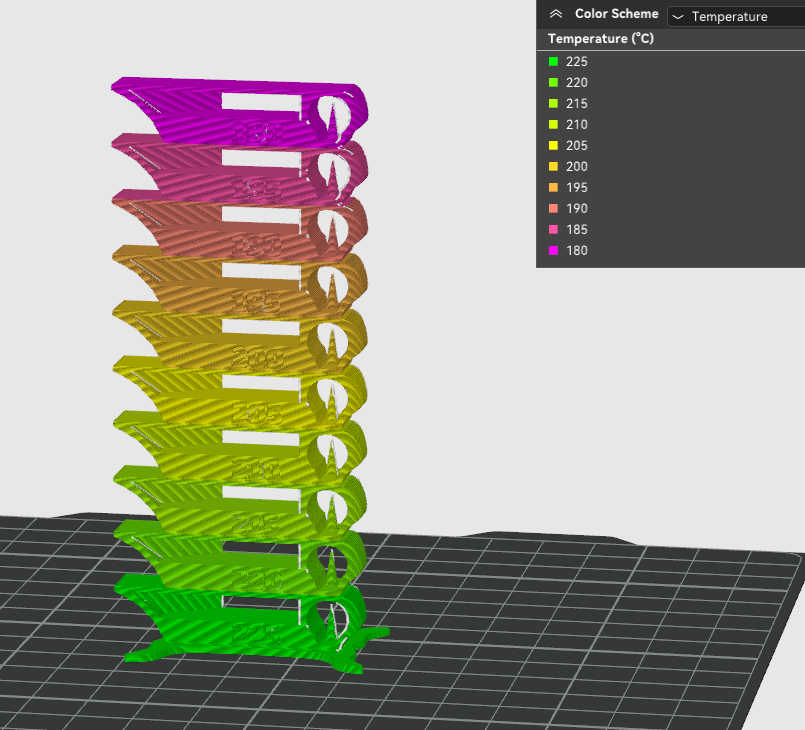The image size is (805, 730).
Task: Click the Temperature (°C) legend heading
Action: coord(601,39)
